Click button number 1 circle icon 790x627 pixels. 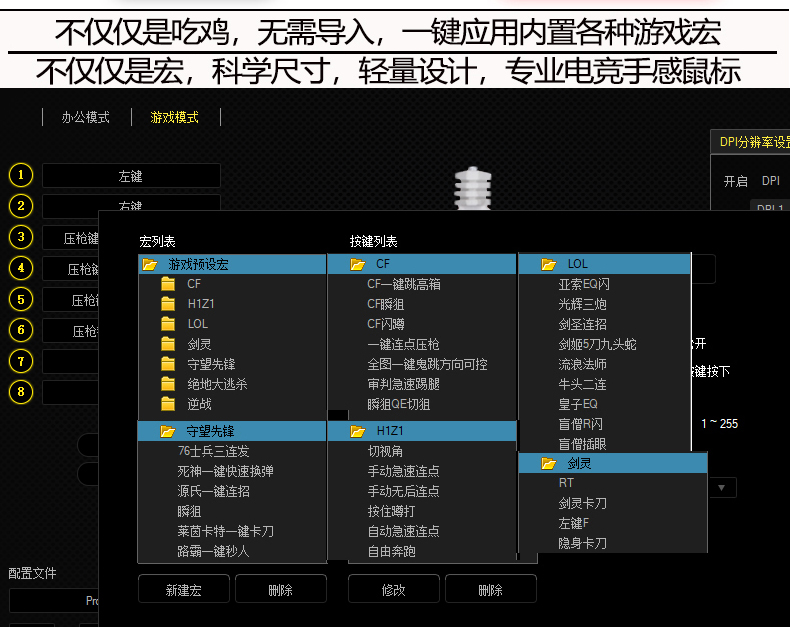21,175
